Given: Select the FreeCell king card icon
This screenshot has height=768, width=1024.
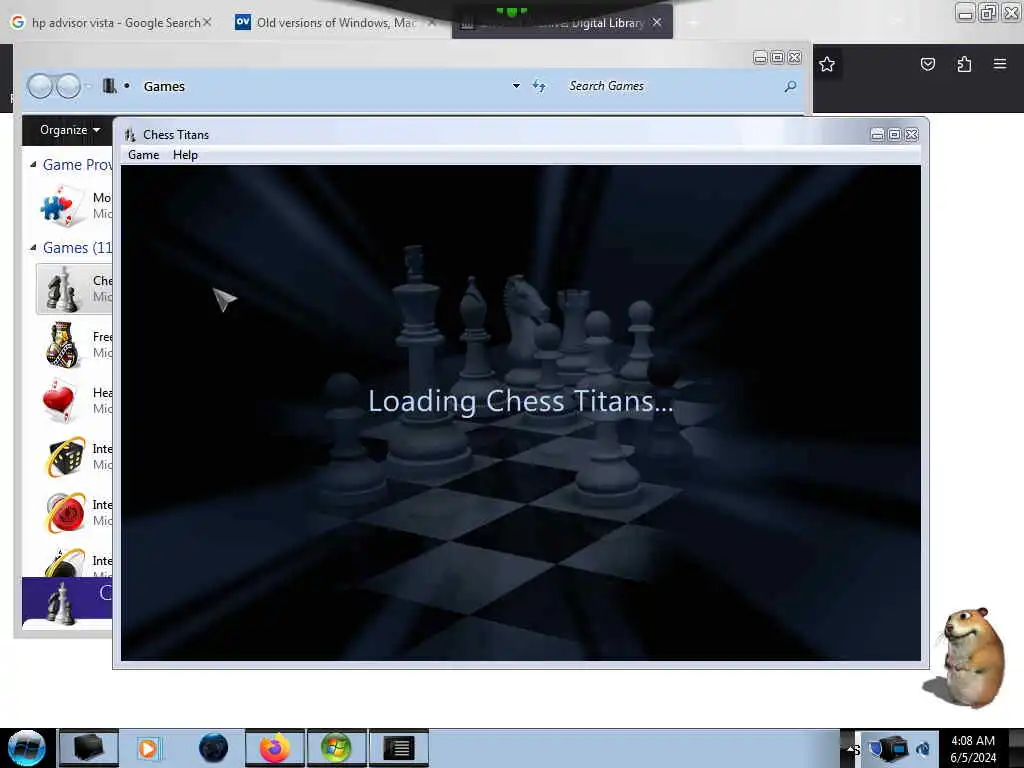Looking at the screenshot, I should tap(63, 344).
